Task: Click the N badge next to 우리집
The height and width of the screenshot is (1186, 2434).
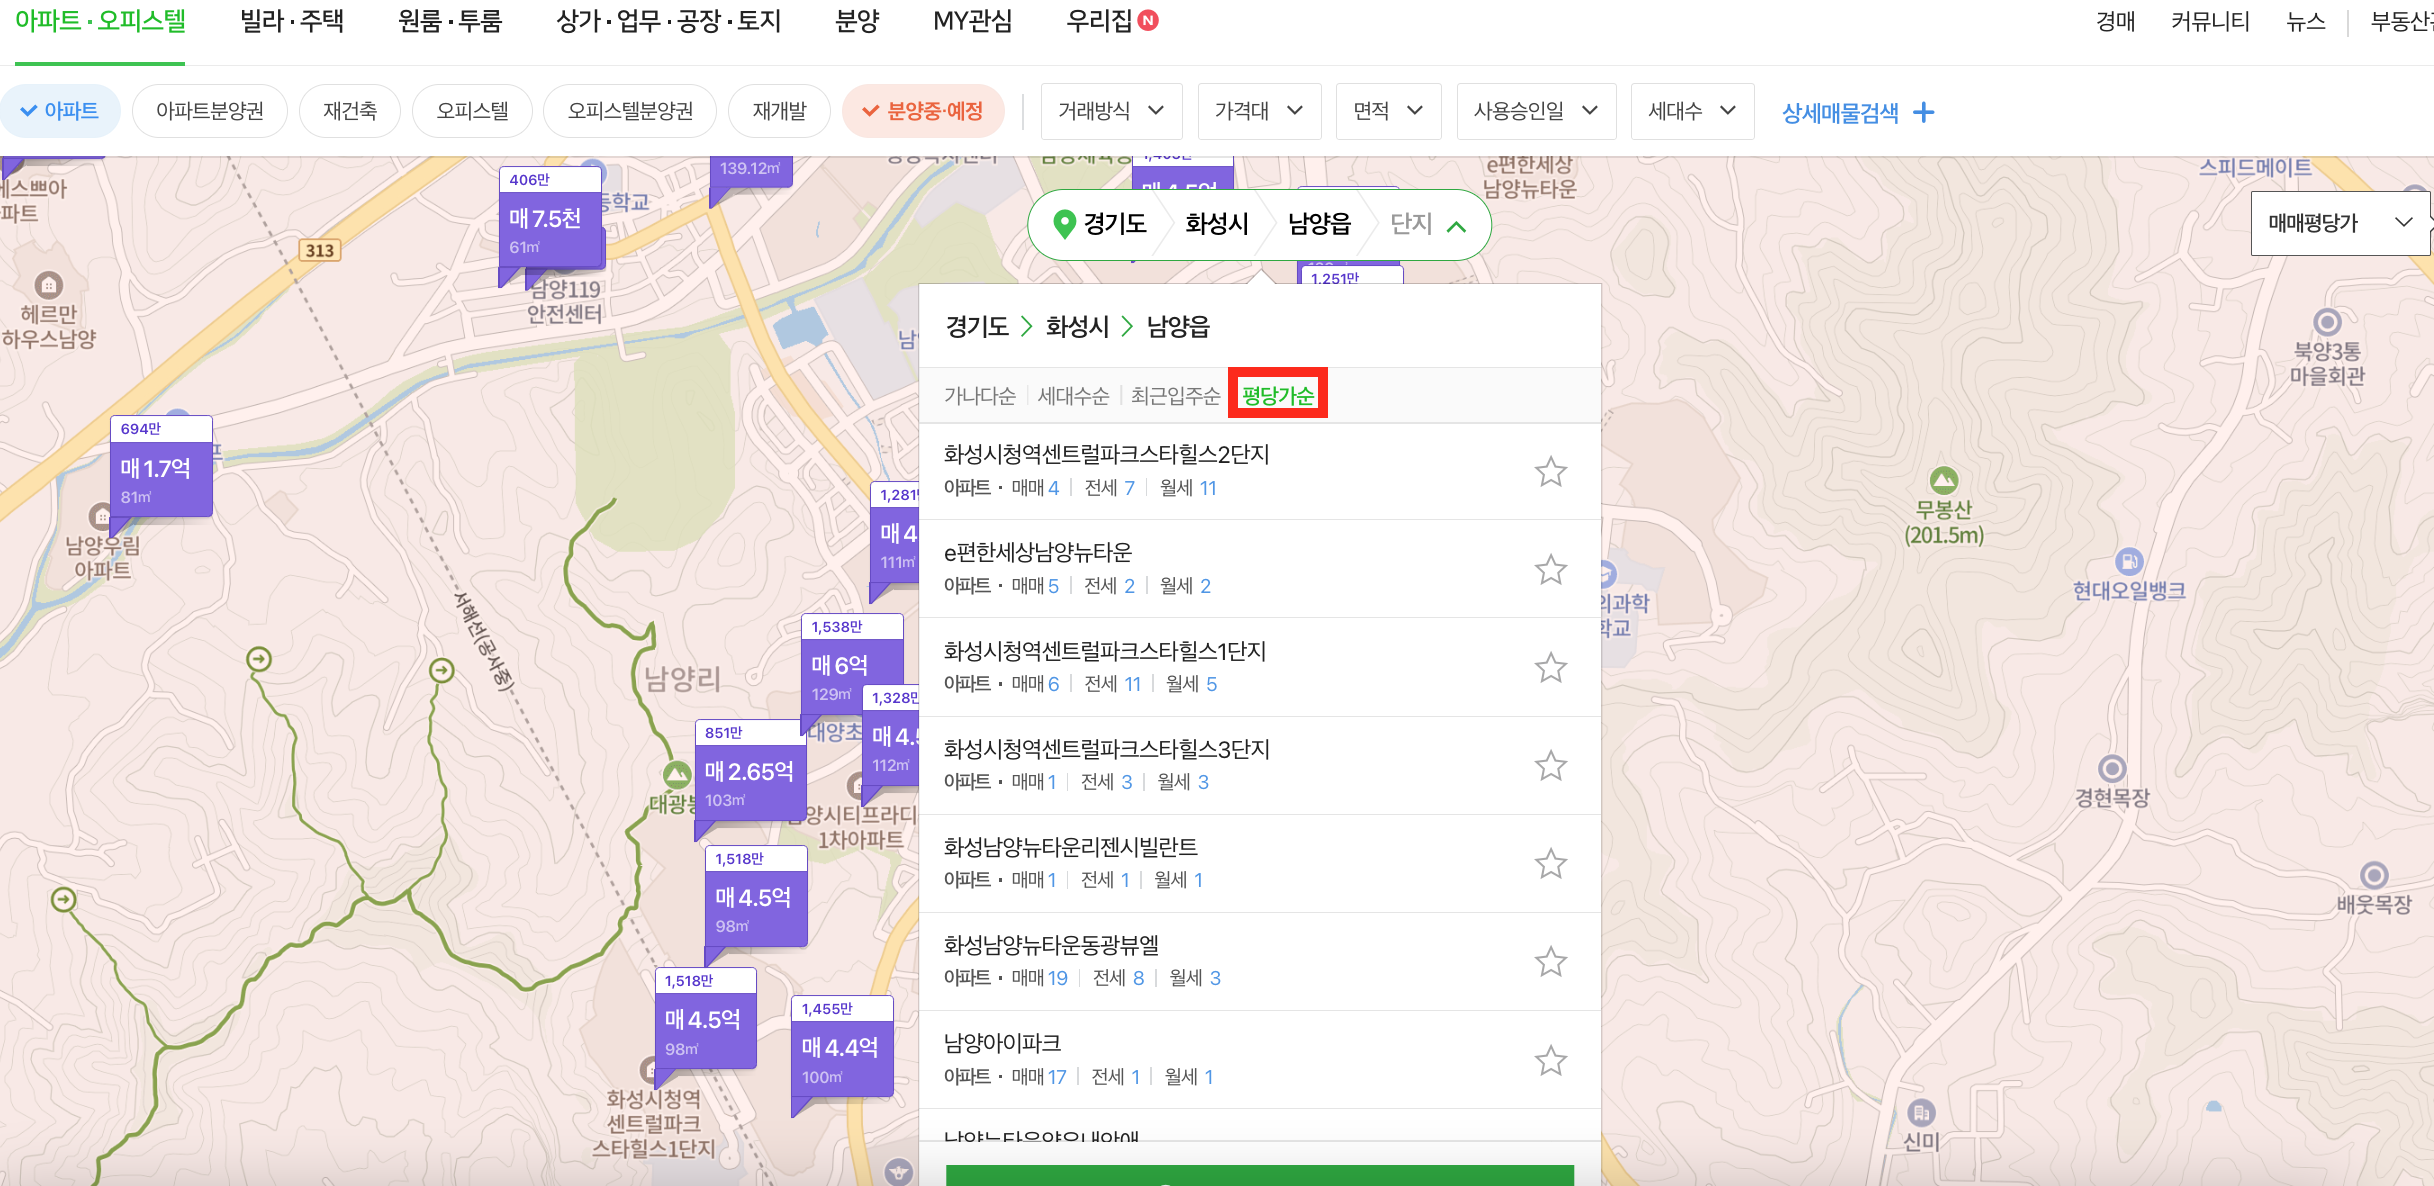Action: [x=1148, y=20]
